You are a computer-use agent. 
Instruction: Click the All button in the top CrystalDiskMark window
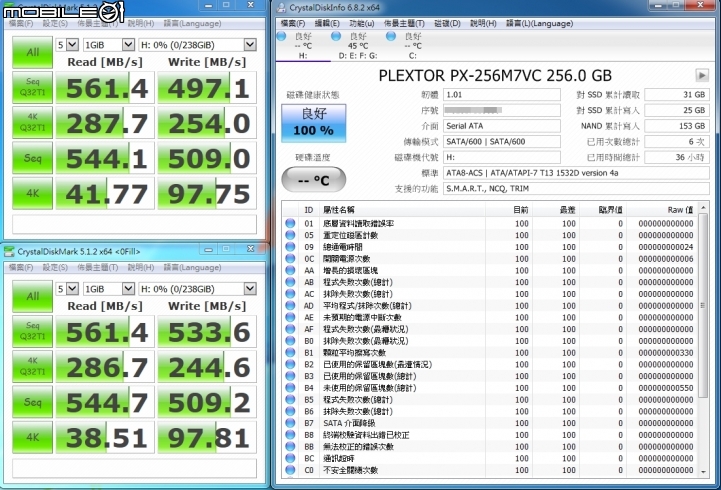click(32, 52)
